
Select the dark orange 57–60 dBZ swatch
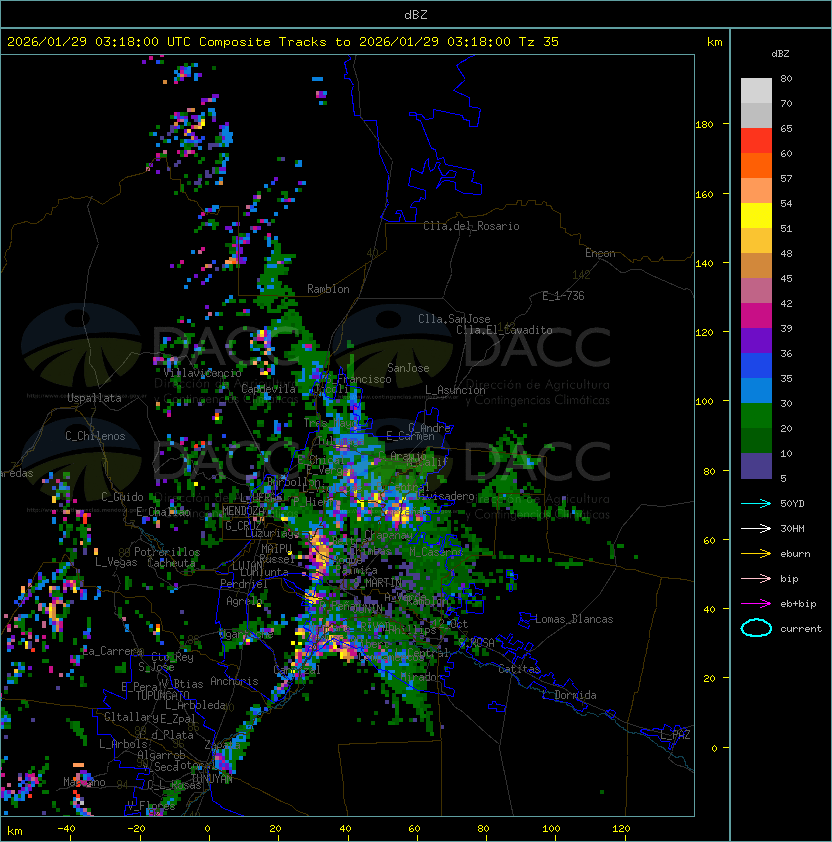(x=756, y=165)
